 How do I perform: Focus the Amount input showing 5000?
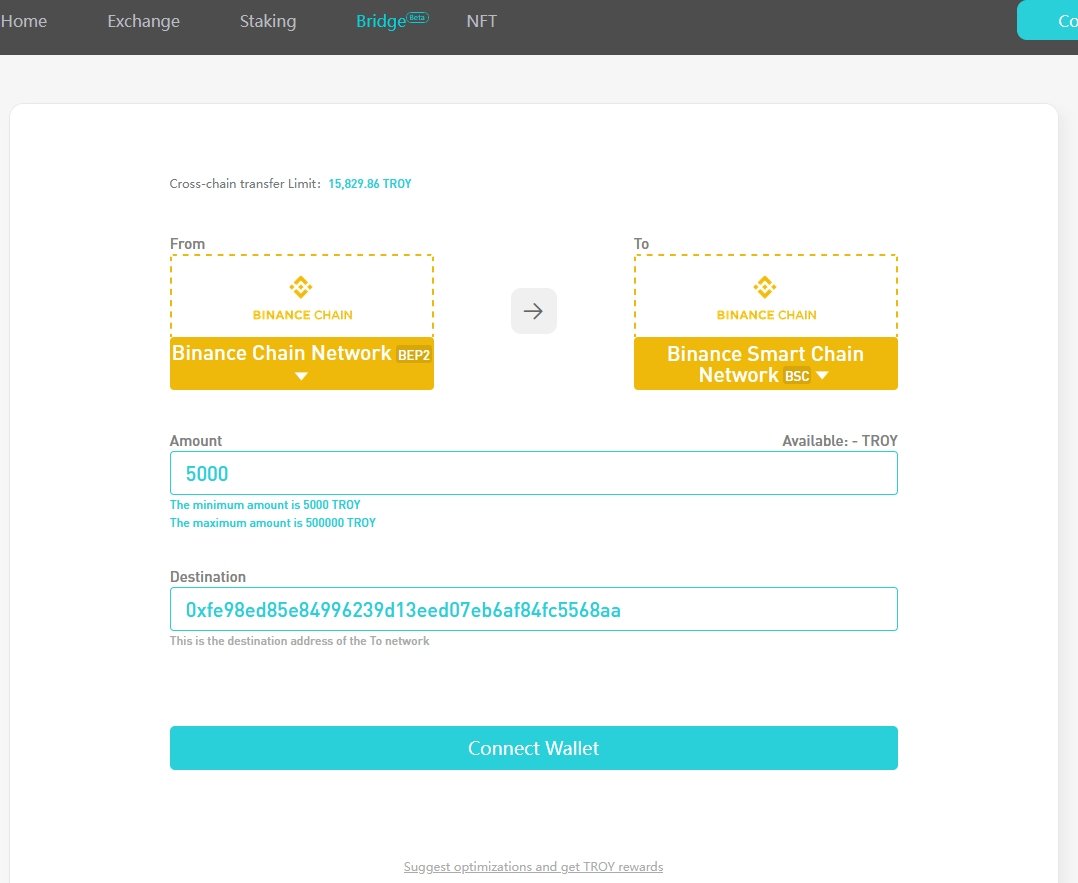click(533, 473)
